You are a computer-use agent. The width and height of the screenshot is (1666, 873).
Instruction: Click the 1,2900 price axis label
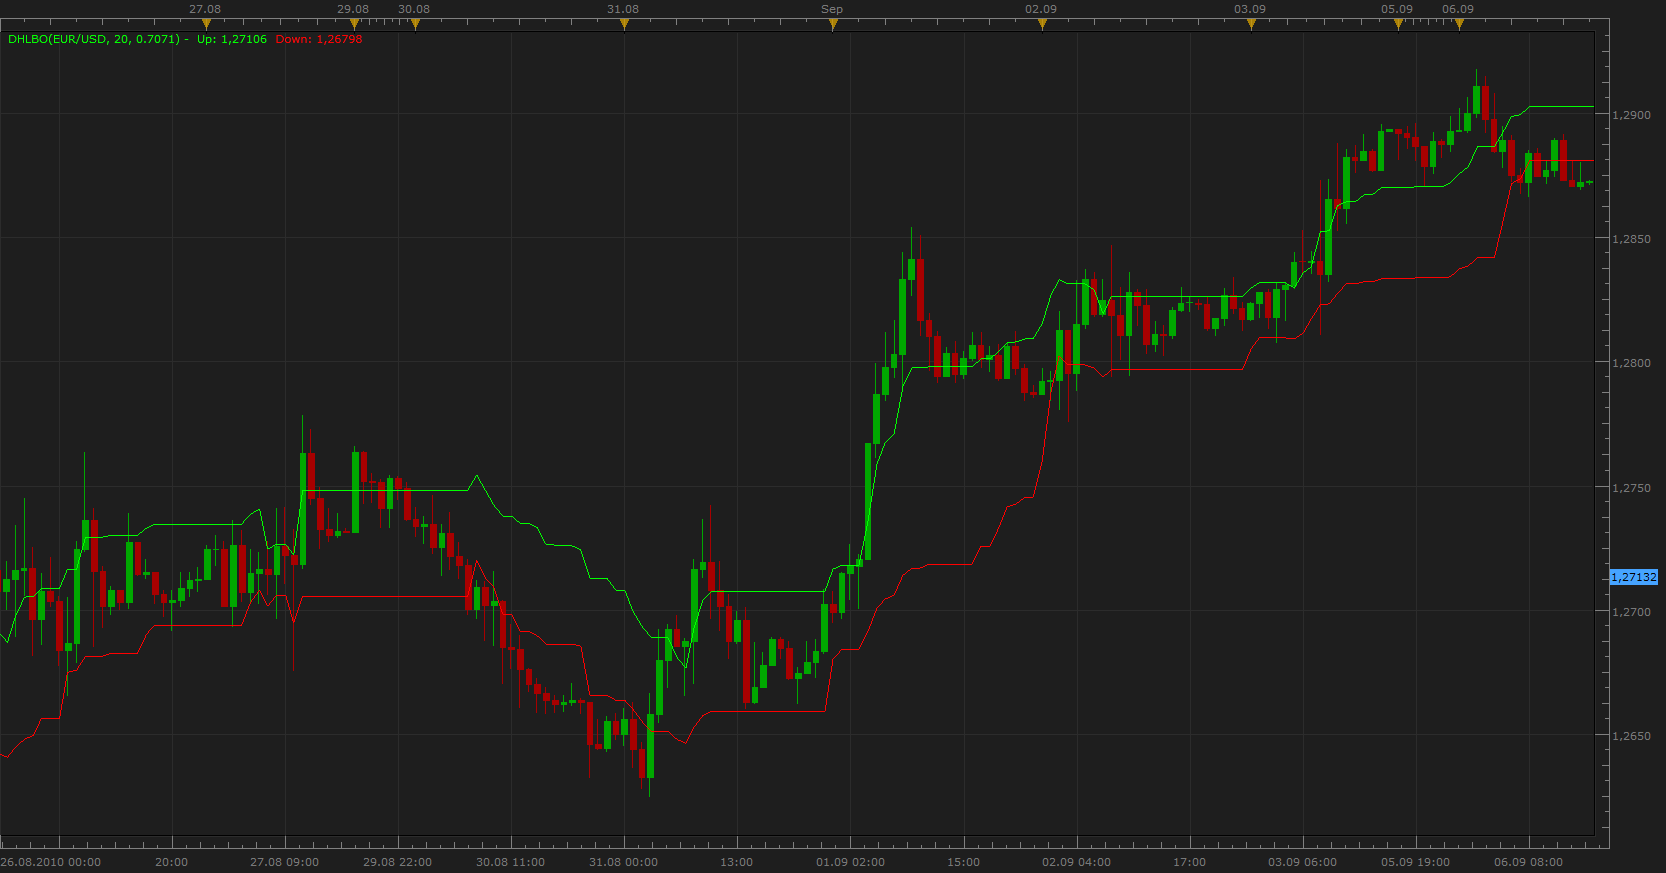[1632, 115]
